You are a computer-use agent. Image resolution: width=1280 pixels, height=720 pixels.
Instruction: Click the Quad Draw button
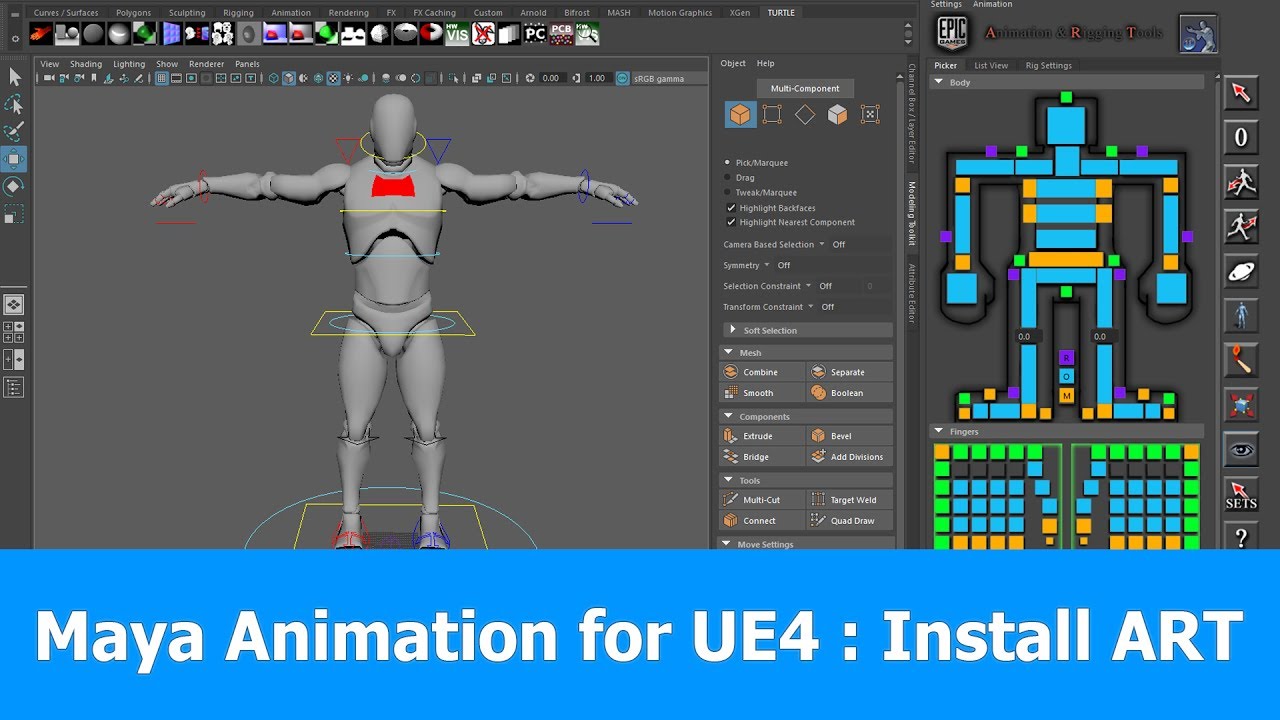[x=849, y=521]
